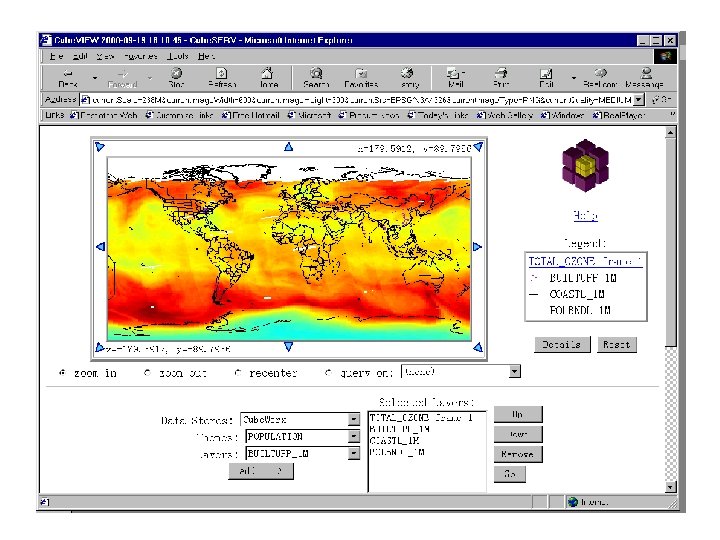Screen dimensions: 720x540
Task: Pan map toward upper-right corner arrow
Action: [478, 147]
